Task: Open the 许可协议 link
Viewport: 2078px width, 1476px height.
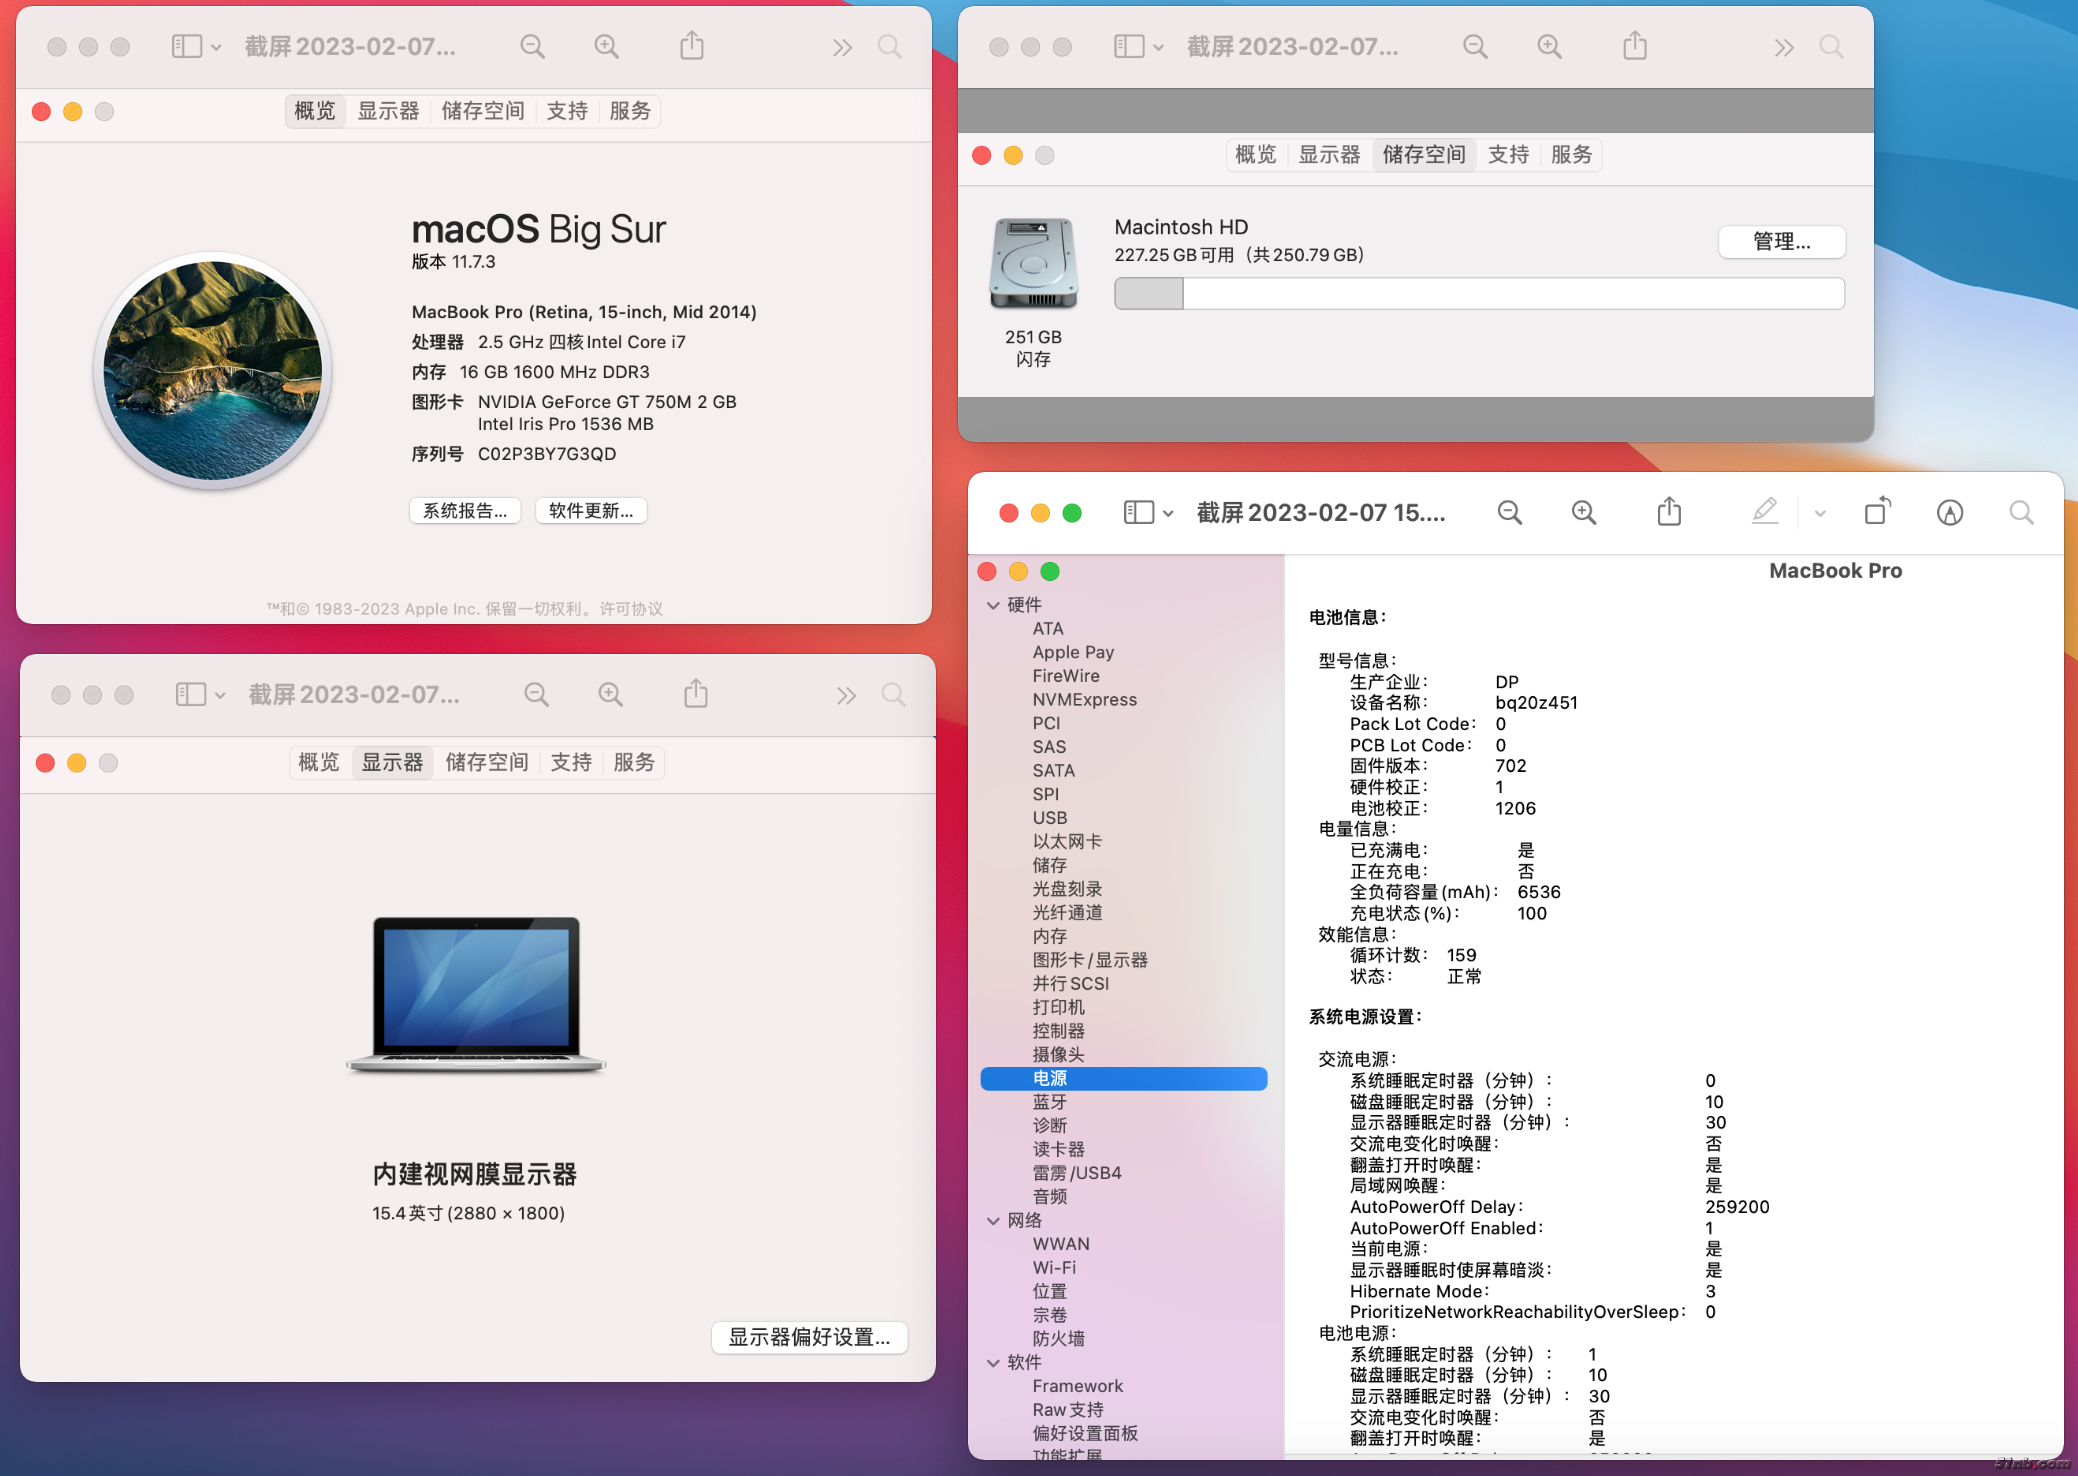Action: 631,608
